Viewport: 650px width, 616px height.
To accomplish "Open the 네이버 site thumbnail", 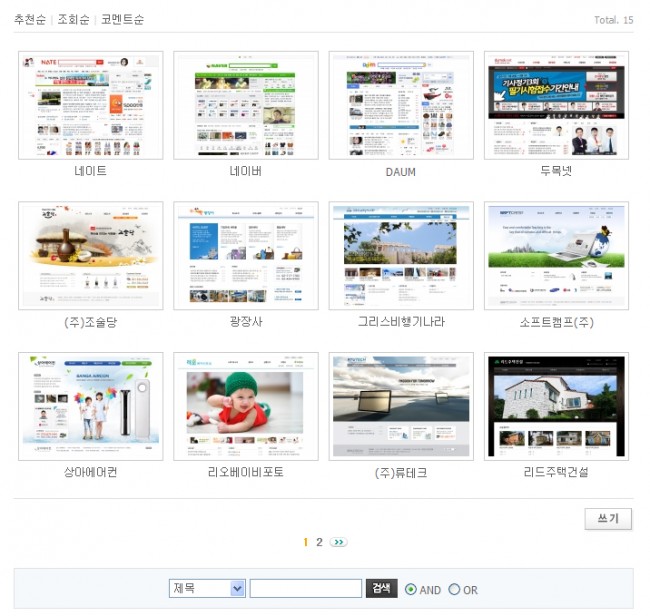I will [x=245, y=105].
